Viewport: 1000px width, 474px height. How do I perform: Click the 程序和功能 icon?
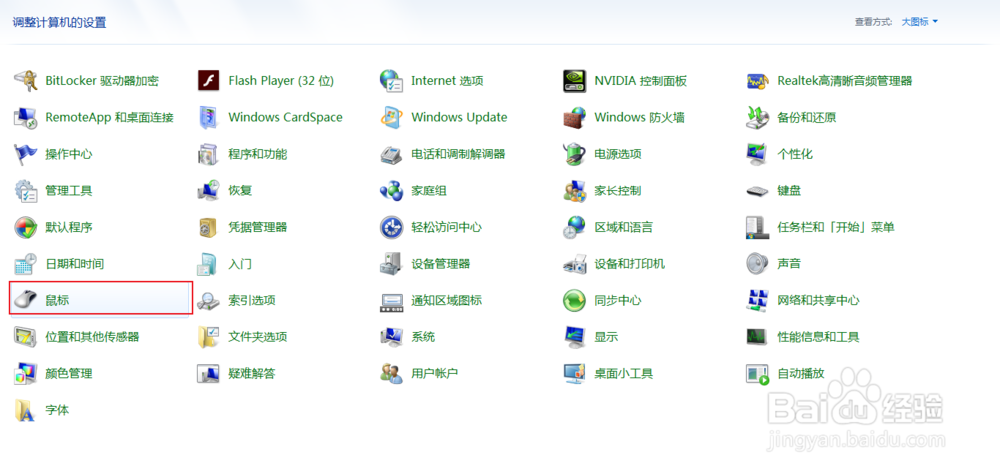pyautogui.click(x=209, y=154)
